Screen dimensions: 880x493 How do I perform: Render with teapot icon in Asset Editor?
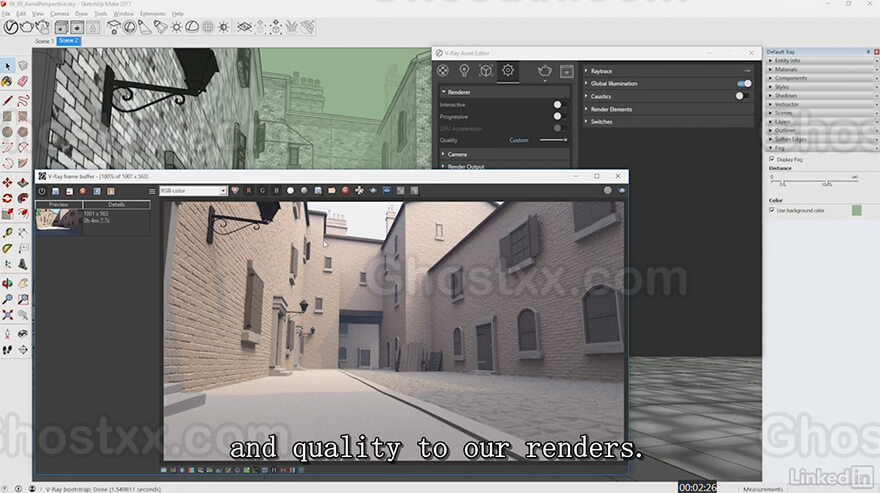coord(544,71)
